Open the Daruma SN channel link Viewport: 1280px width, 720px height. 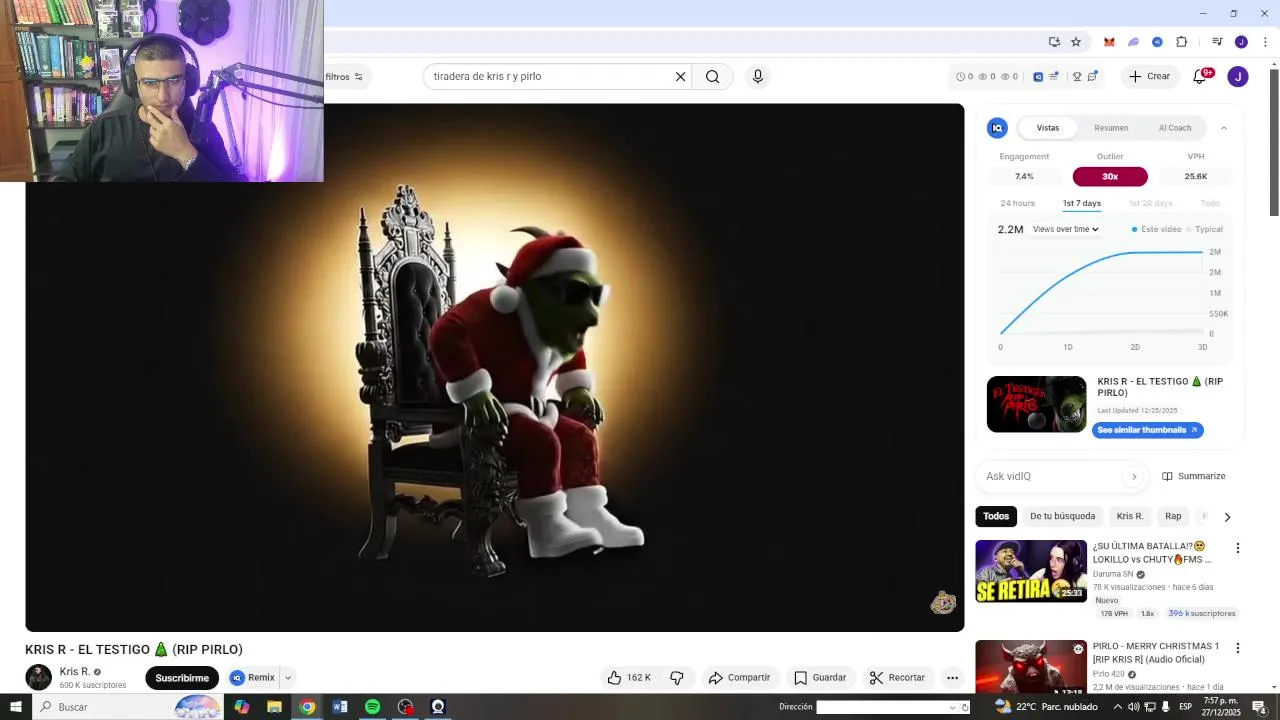coord(1113,574)
